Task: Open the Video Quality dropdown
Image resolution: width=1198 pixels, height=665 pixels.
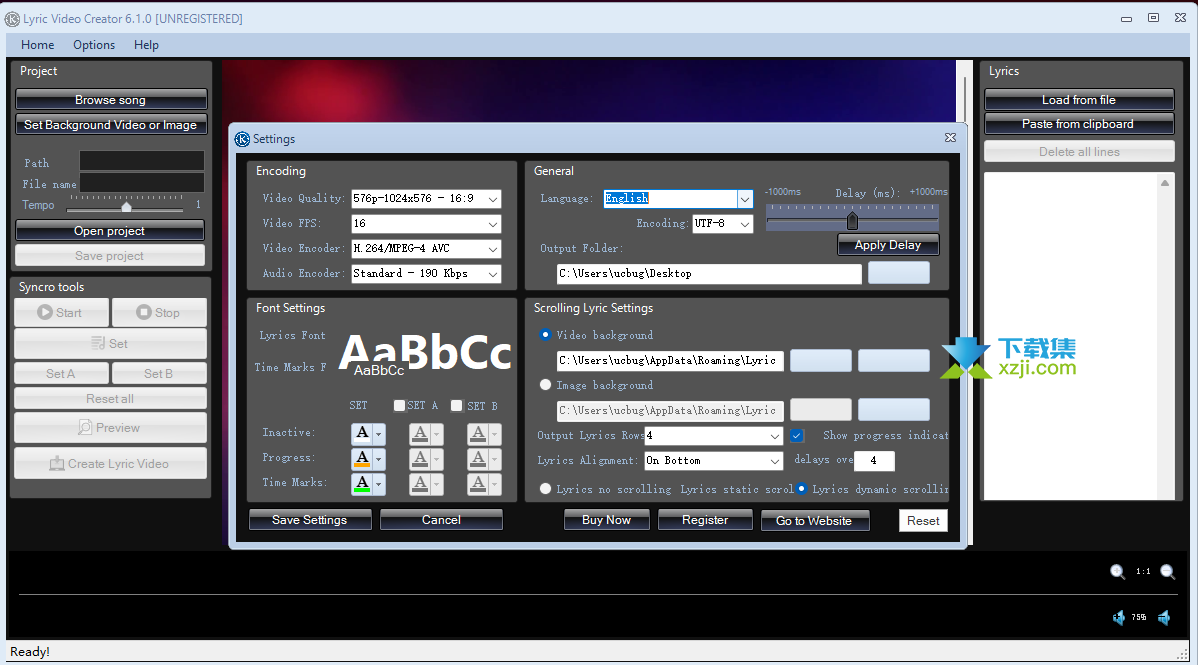Action: 493,199
